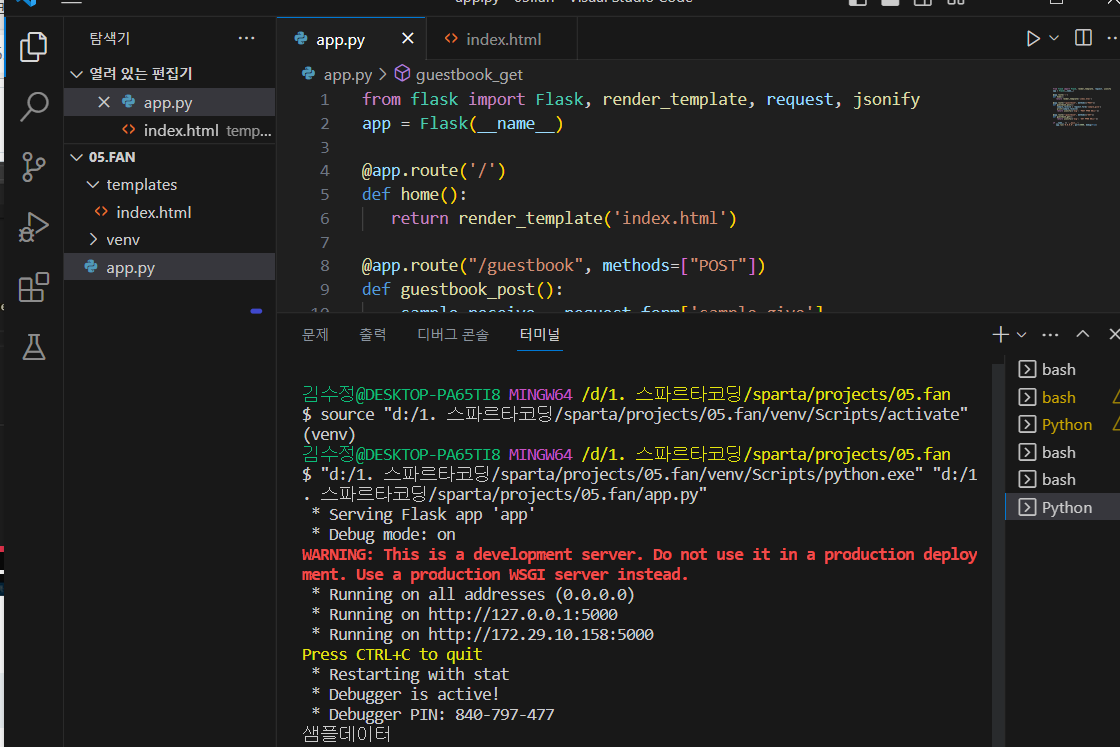The height and width of the screenshot is (747, 1120).
Task: Select app.py in the 05.FAN file tree
Action: click(169, 267)
